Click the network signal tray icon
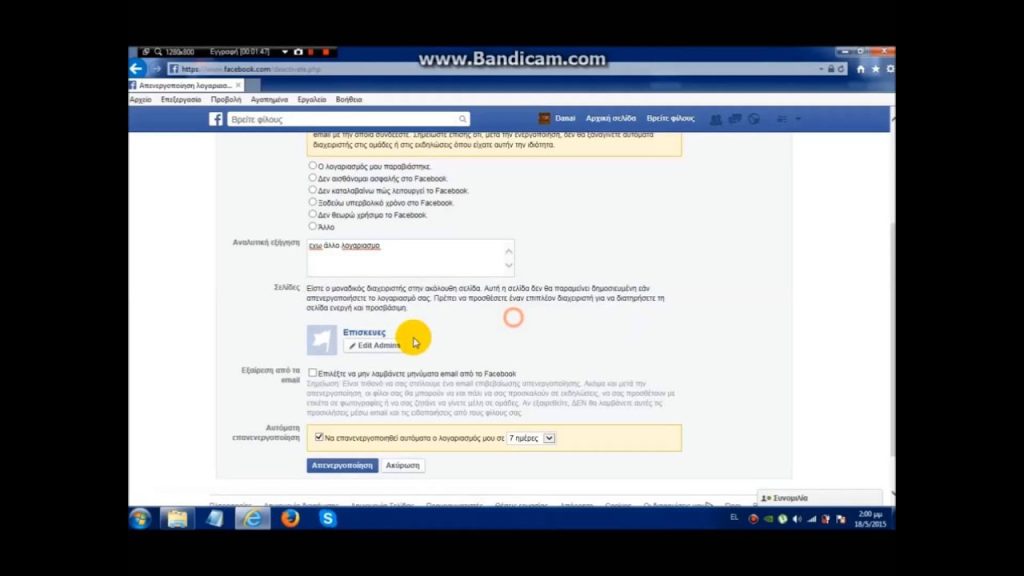Image resolution: width=1024 pixels, height=576 pixels. point(811,519)
